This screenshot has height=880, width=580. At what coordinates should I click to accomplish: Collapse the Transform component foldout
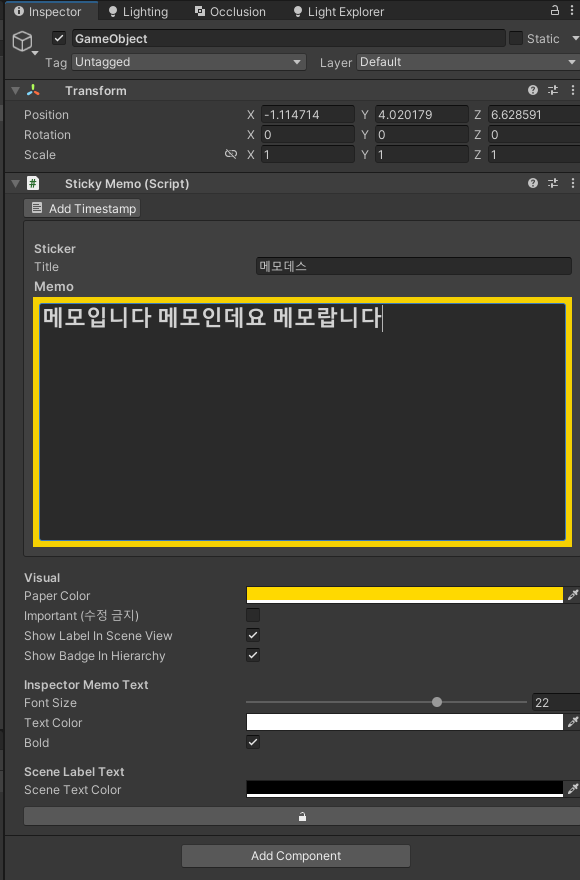[x=15, y=90]
